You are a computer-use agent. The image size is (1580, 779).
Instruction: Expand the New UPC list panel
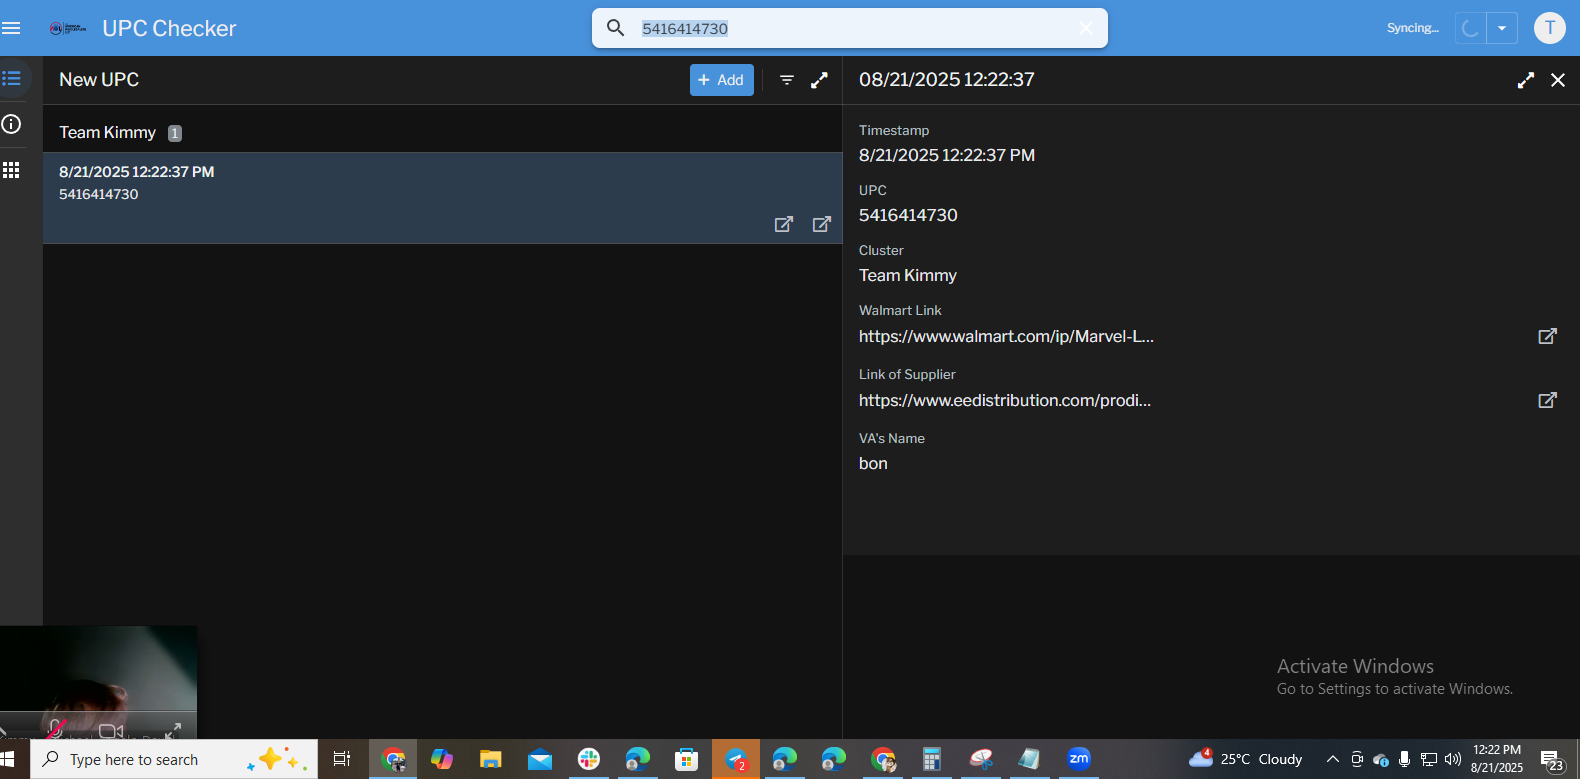pos(819,80)
